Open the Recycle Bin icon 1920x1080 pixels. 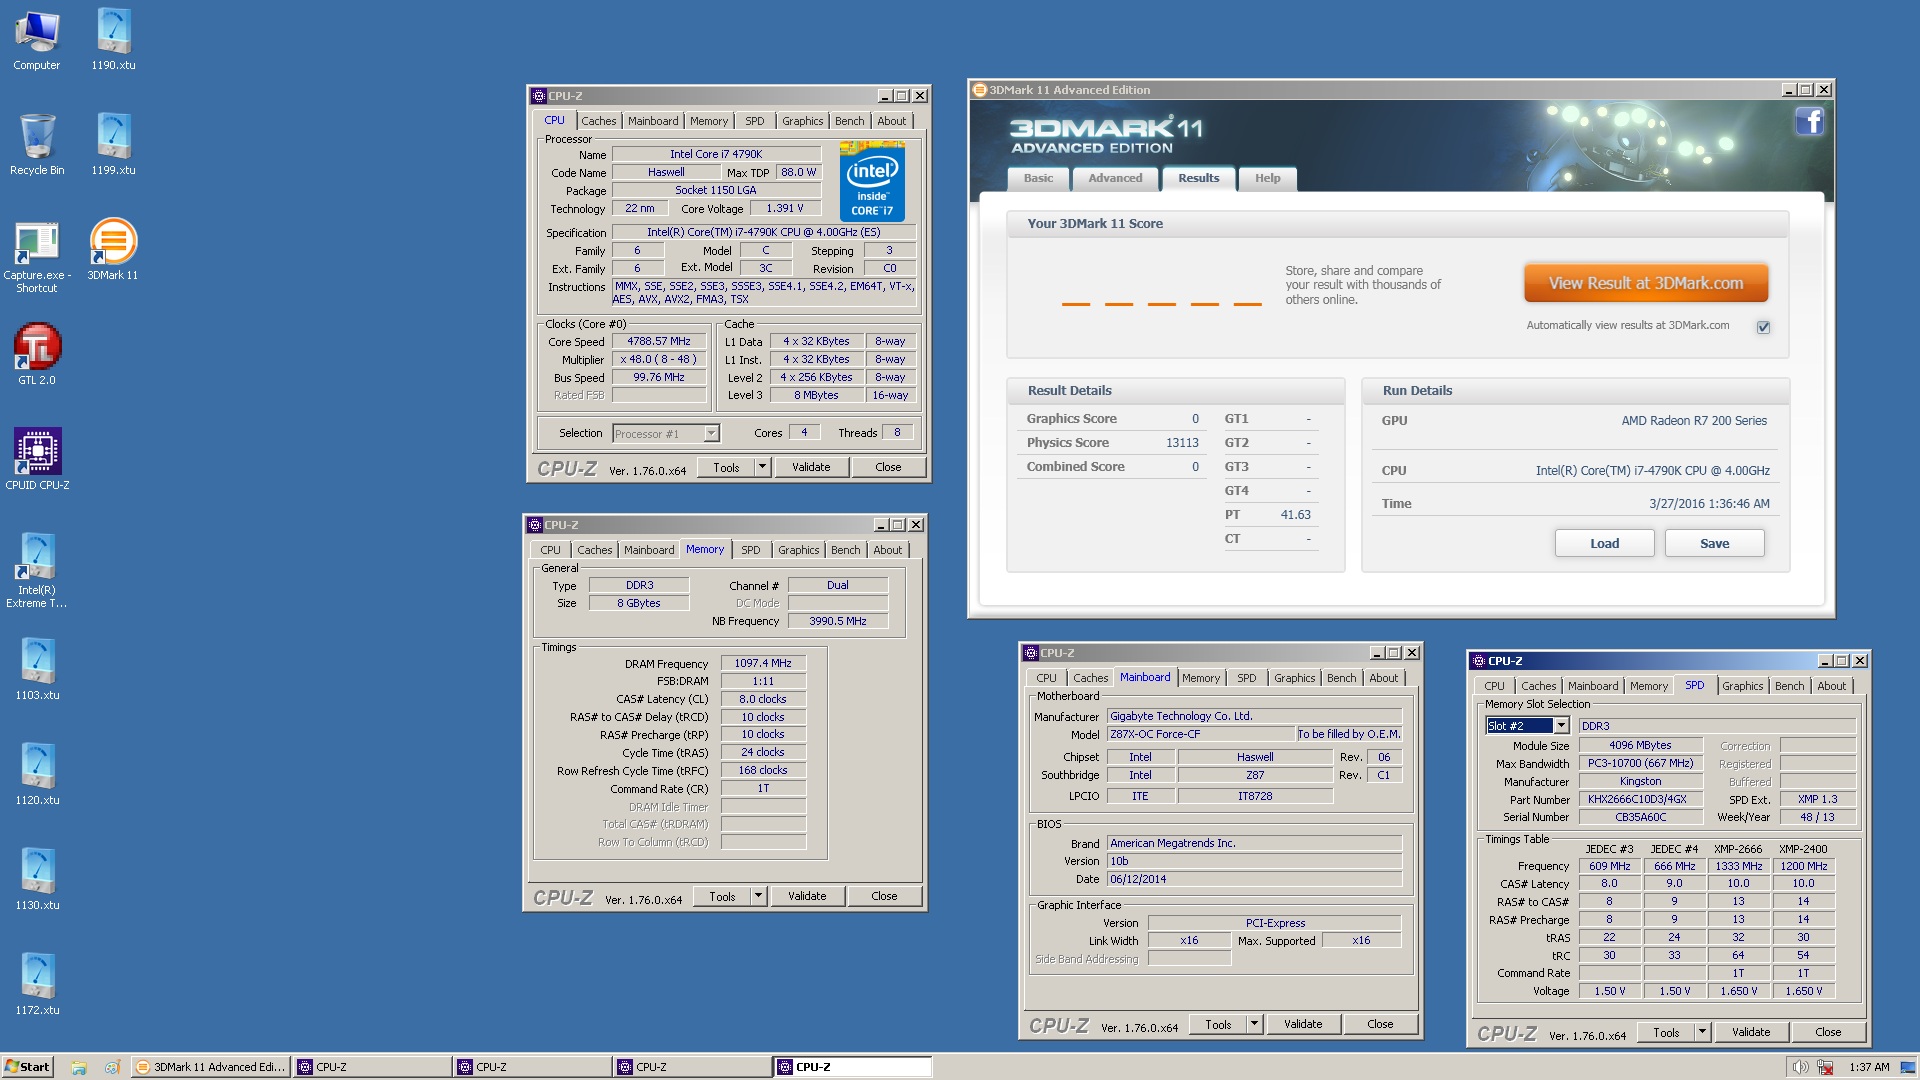(37, 145)
